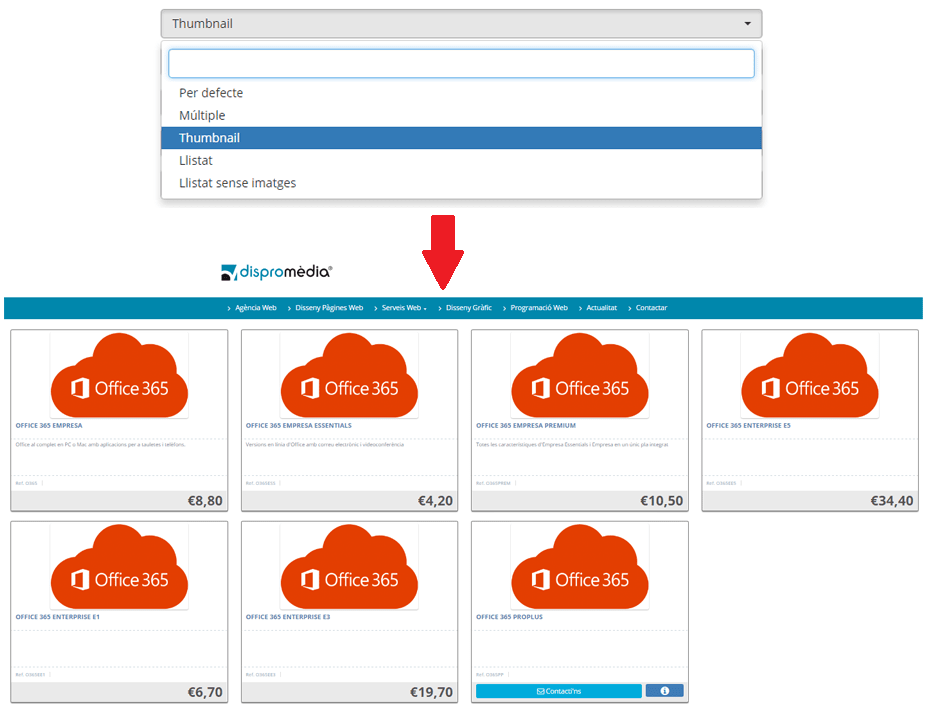Choose 'Llistat sense imatges' option

[x=461, y=183]
